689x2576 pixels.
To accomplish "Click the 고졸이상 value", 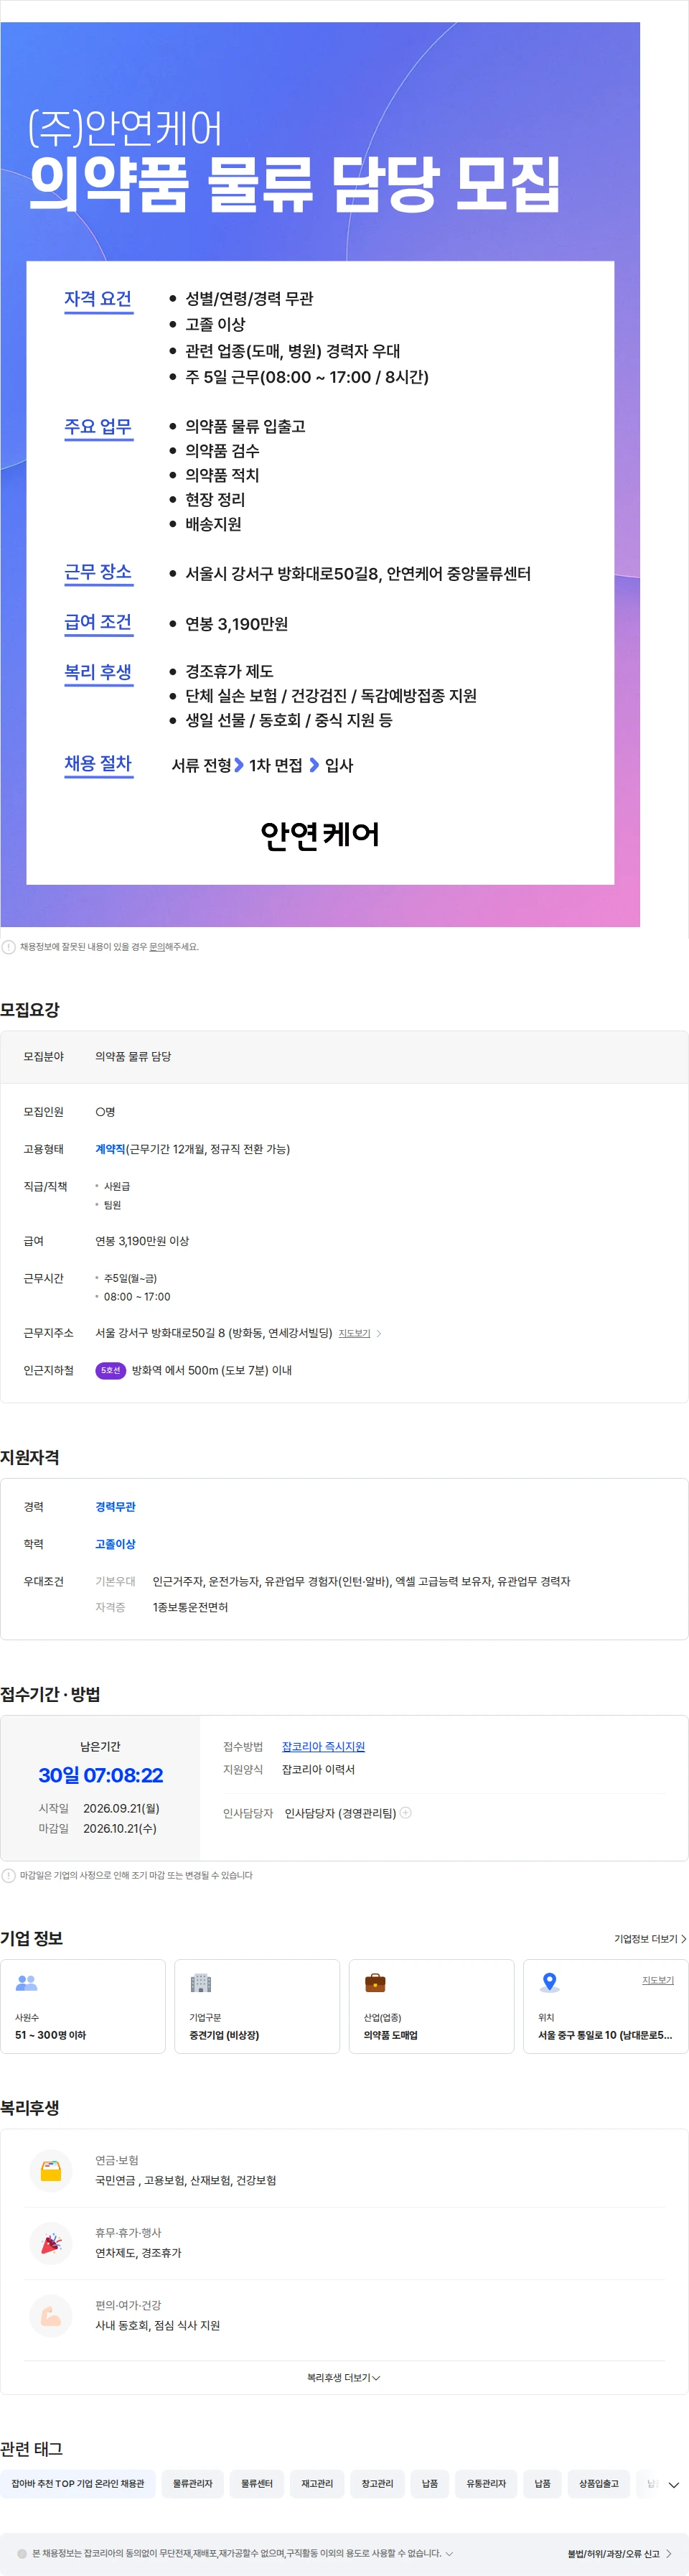I will [x=115, y=1543].
